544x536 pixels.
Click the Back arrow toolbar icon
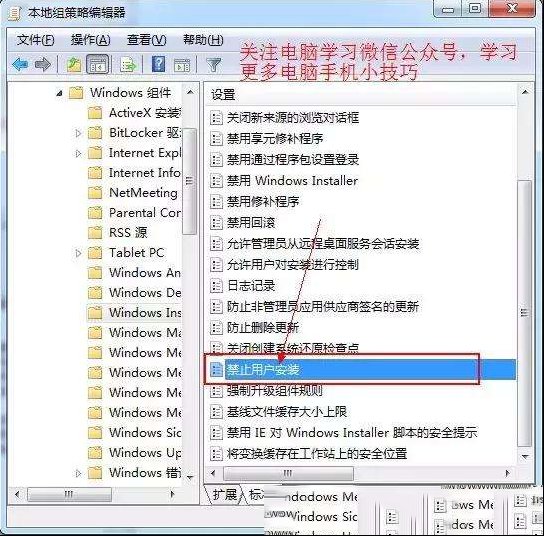click(20, 65)
